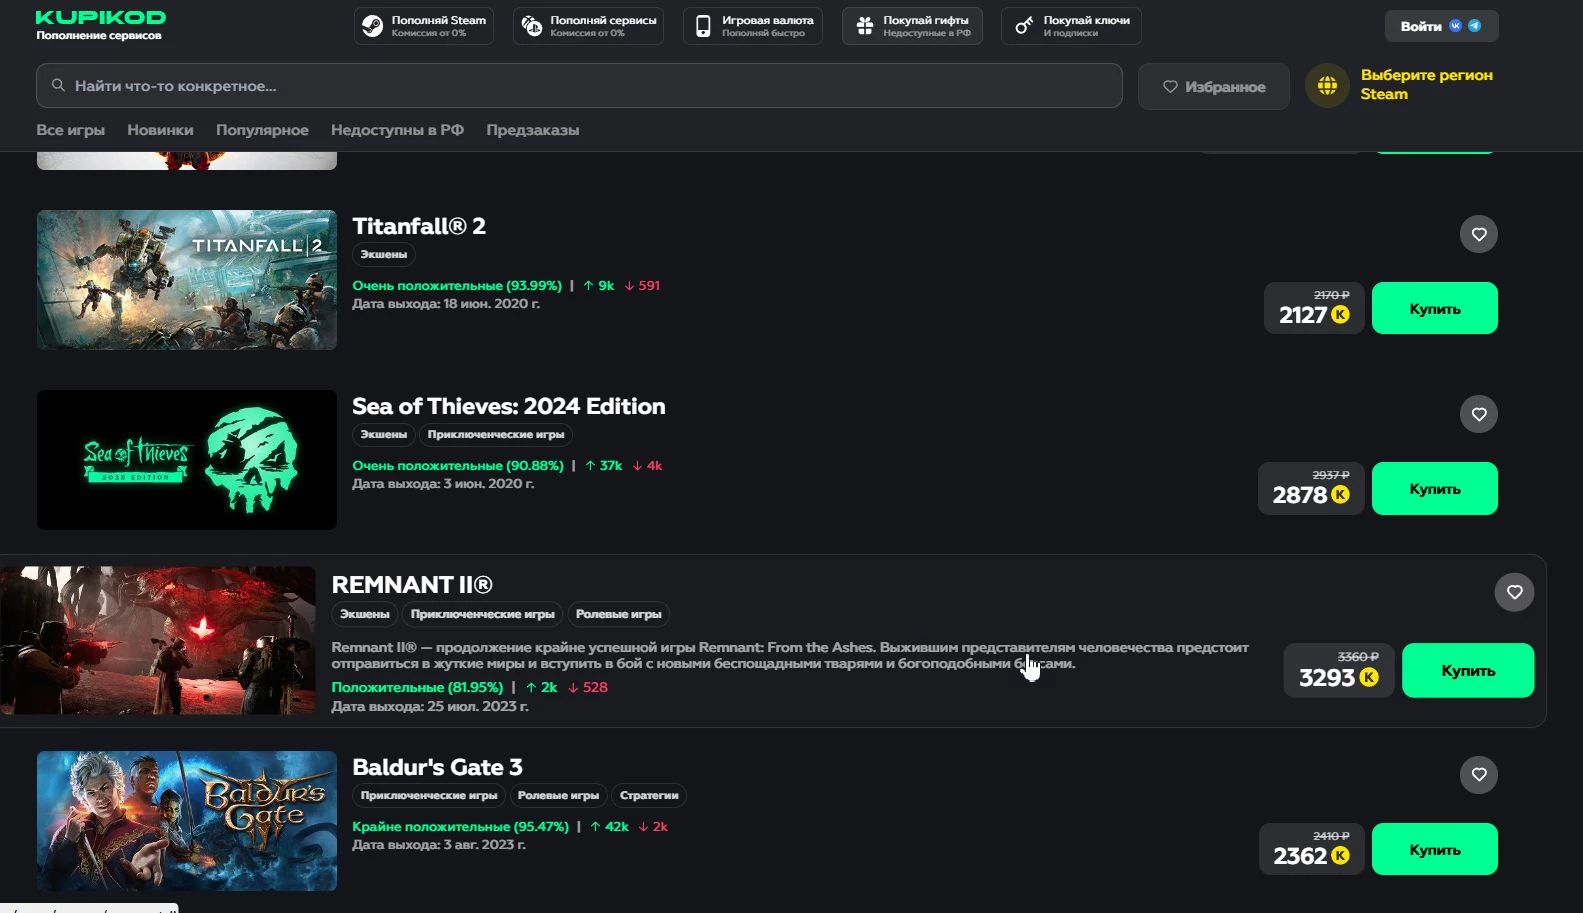Switch to the Новинки tab
The width and height of the screenshot is (1583, 913).
point(160,130)
